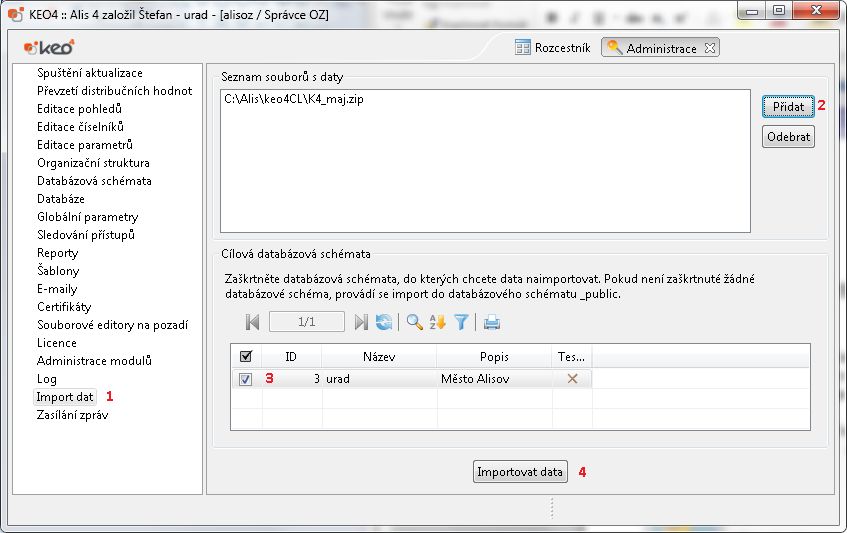Toggle the select-all checkbox in table header
Image resolution: width=847 pixels, height=533 pixels.
246,356
